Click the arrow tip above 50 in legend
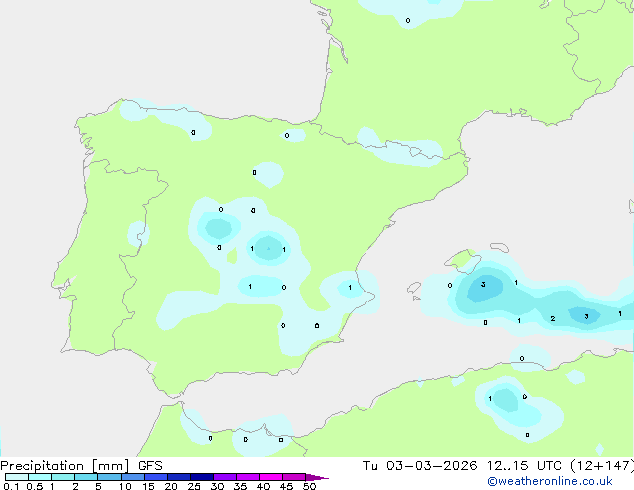 coord(317,477)
